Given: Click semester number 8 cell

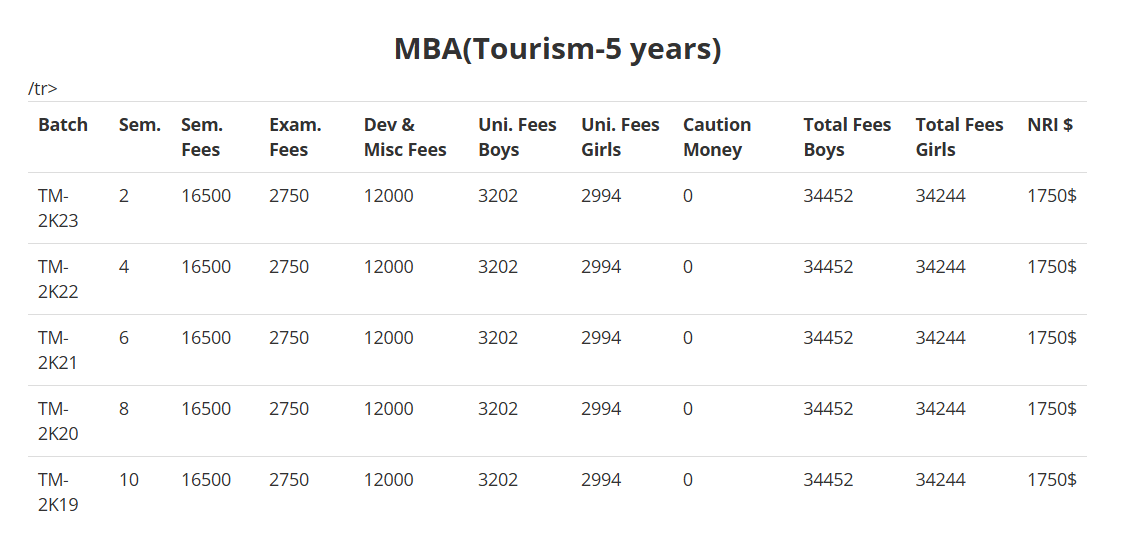Looking at the screenshot, I should click(124, 409).
